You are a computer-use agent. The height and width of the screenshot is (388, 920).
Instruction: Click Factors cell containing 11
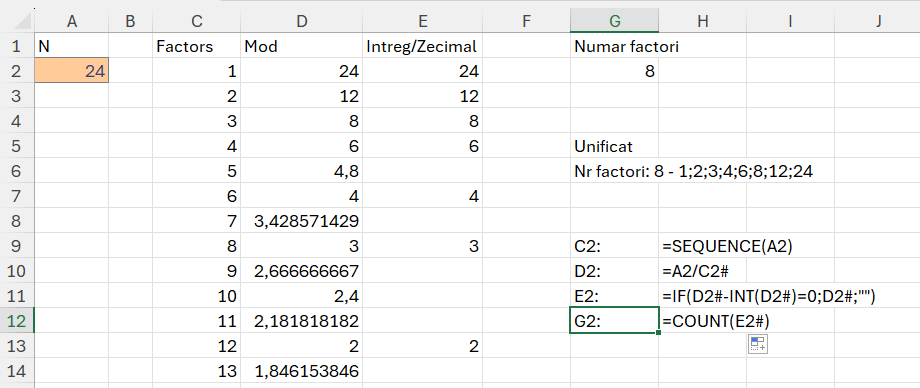coord(197,320)
